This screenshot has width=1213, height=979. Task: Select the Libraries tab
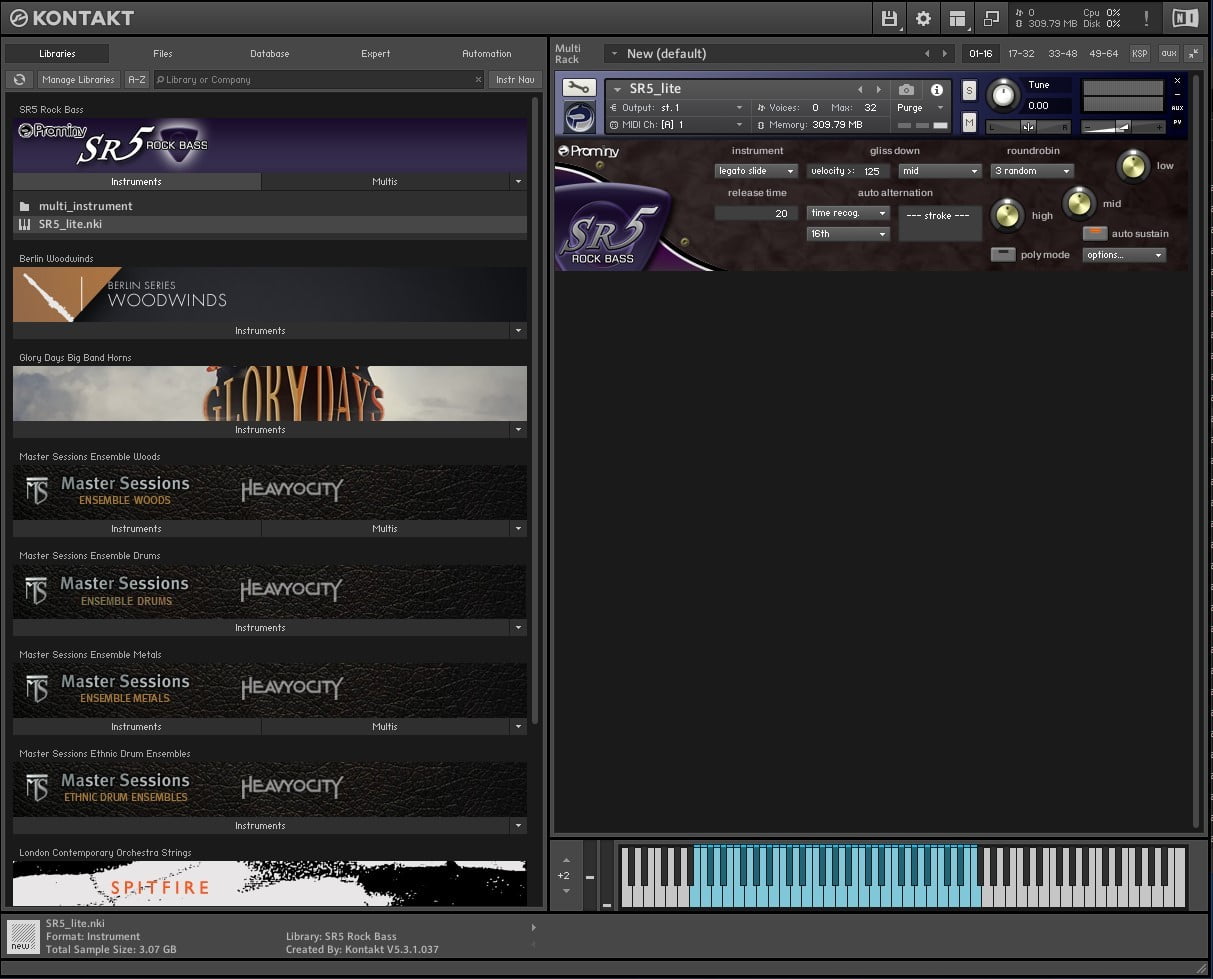[57, 54]
